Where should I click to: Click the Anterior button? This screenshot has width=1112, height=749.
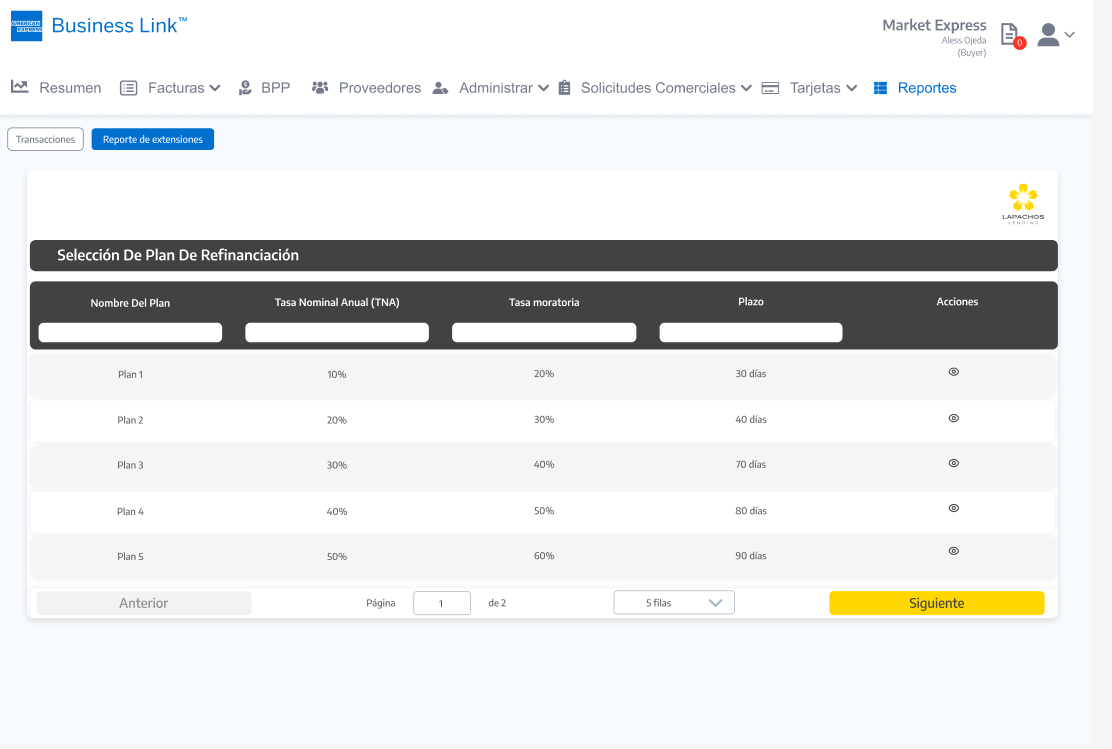[144, 603]
